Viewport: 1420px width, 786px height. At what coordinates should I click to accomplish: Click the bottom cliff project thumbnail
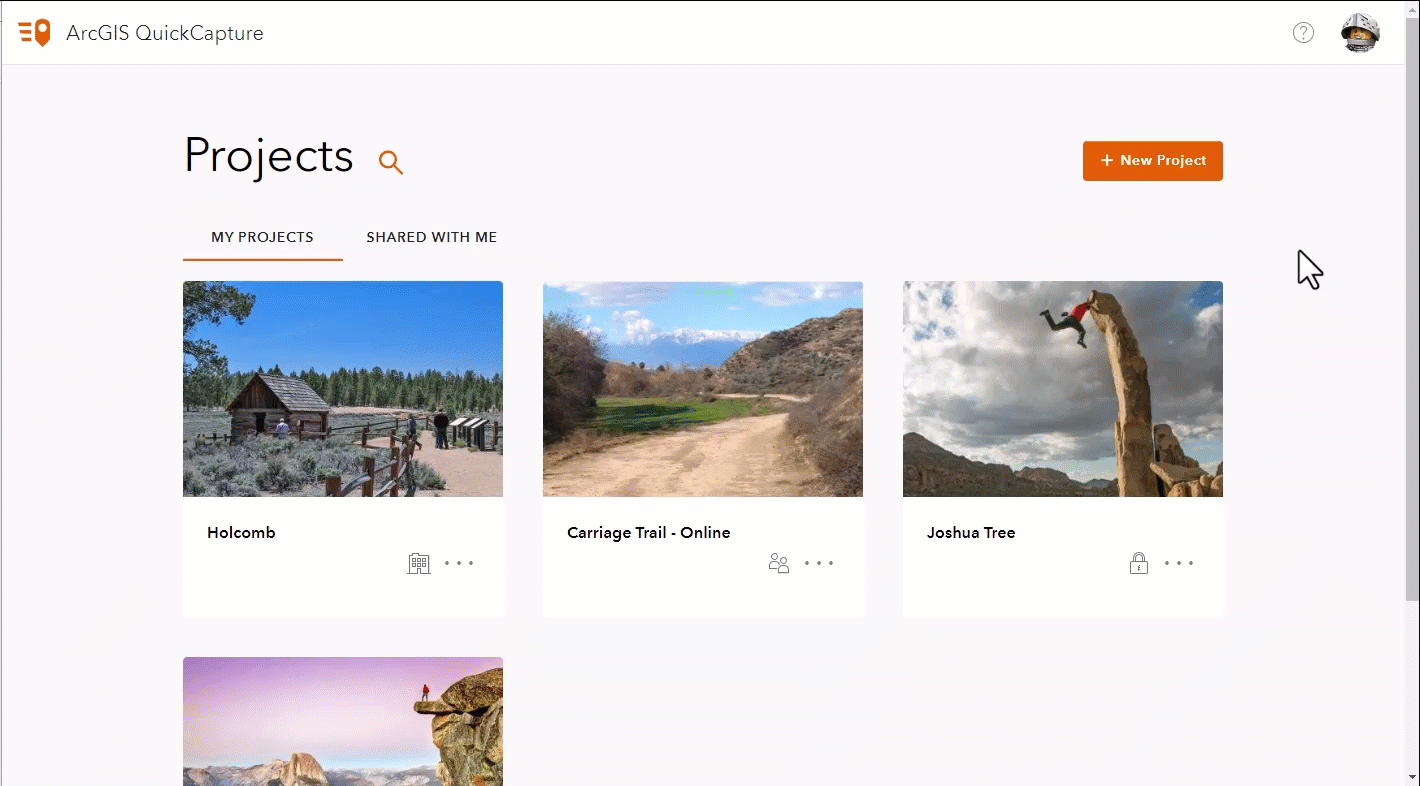pyautogui.click(x=342, y=721)
